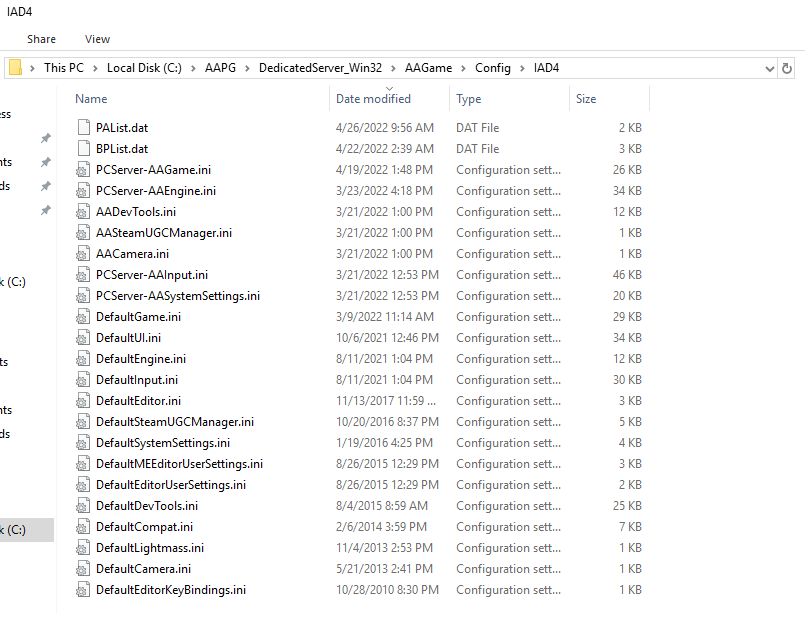Click the pin icon in Quick access sidebar

pos(45,139)
